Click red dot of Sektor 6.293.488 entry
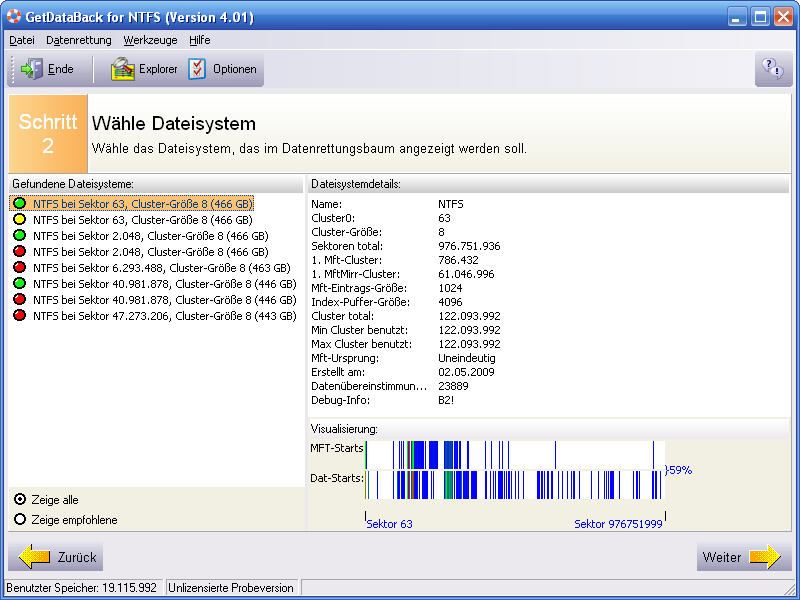The height and width of the screenshot is (600, 800). point(20,267)
